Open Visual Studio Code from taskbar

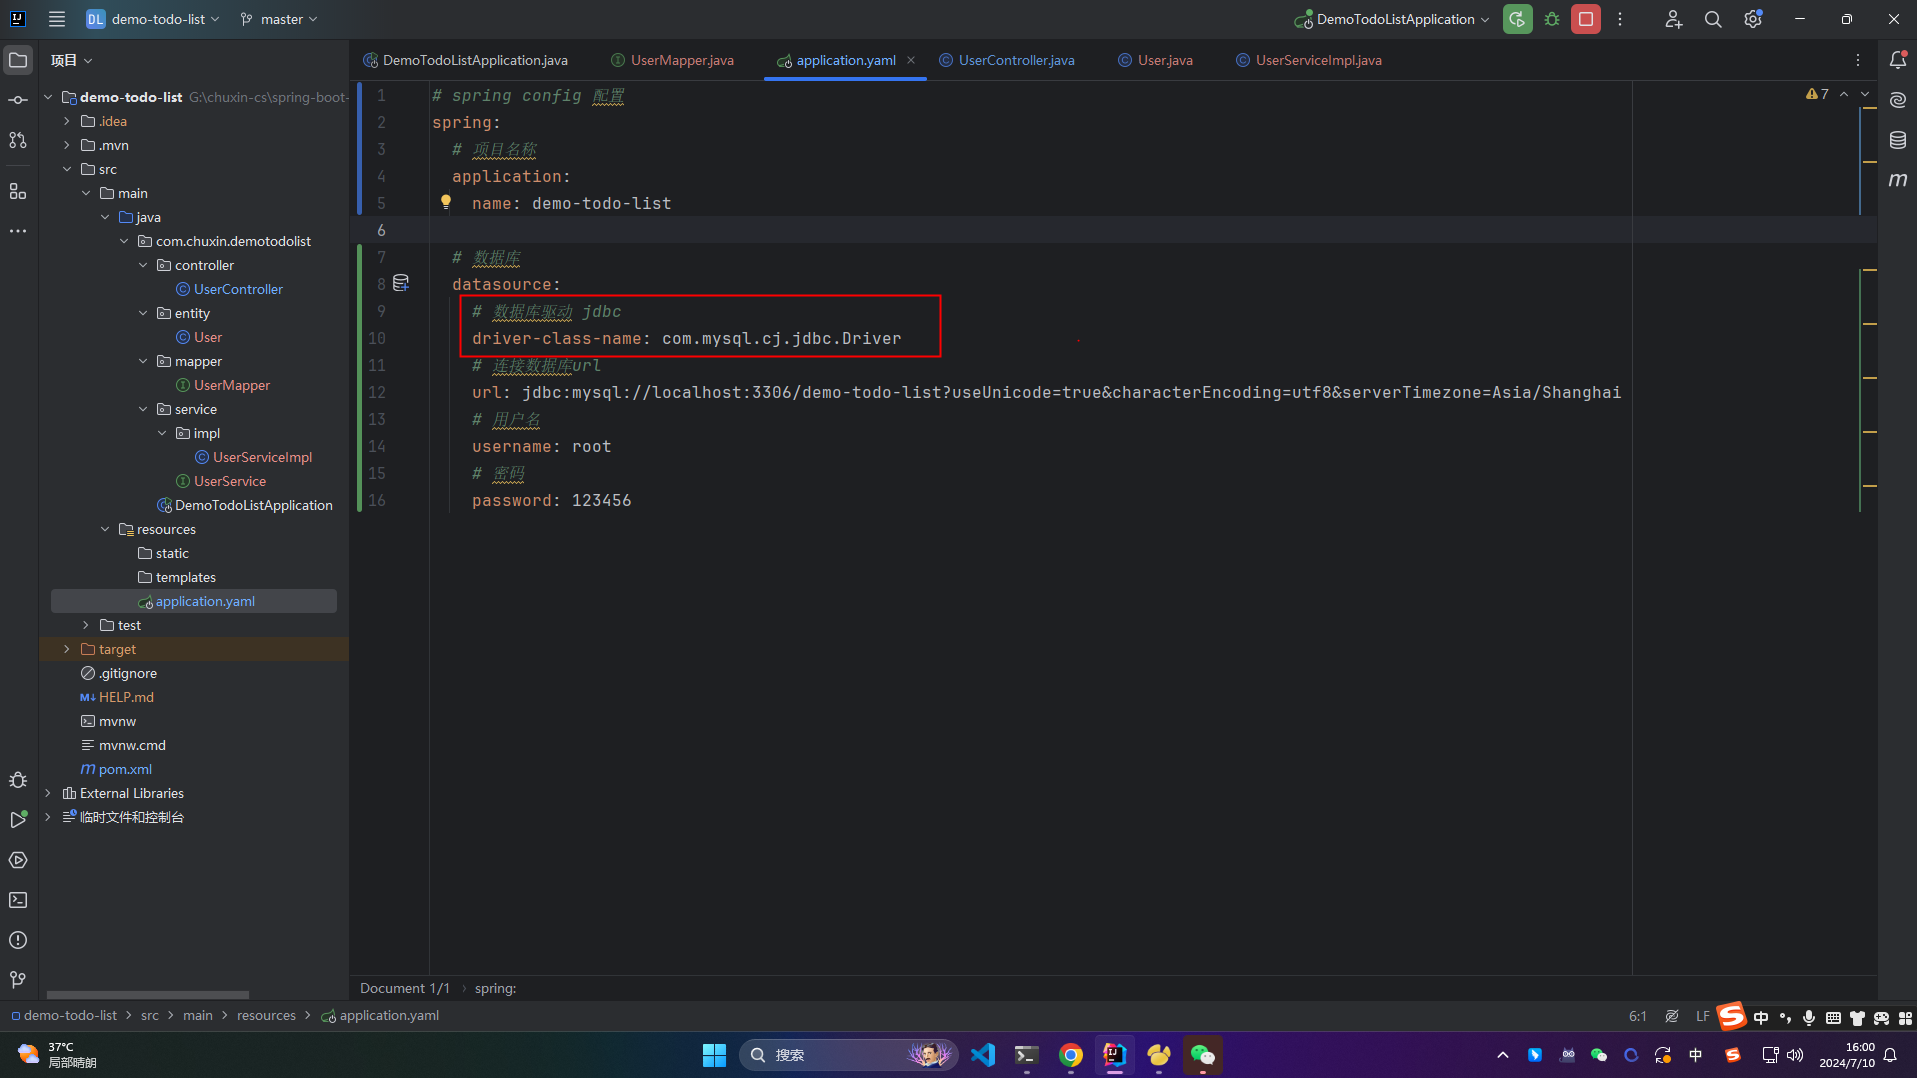click(983, 1055)
